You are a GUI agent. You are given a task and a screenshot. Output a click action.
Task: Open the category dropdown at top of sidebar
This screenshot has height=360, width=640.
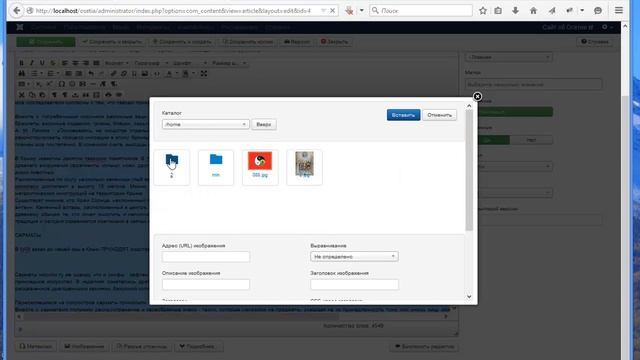[509, 57]
